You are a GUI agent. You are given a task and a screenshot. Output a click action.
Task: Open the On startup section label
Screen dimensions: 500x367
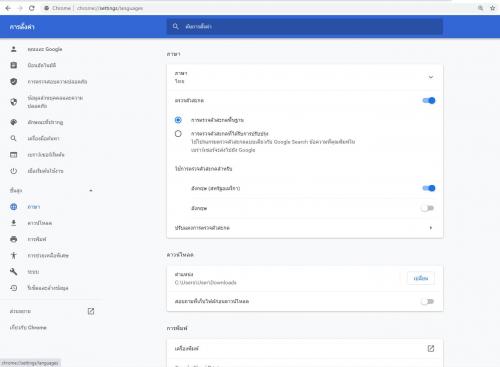click(x=45, y=171)
